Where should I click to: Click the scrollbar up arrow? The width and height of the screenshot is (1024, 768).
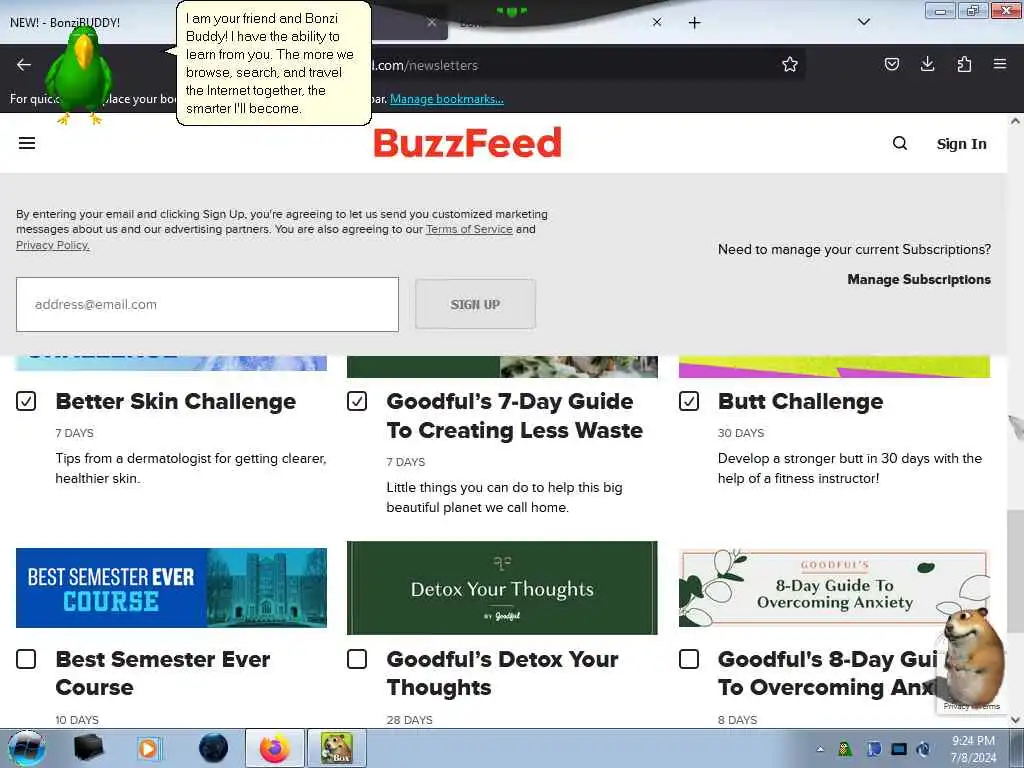point(1015,121)
